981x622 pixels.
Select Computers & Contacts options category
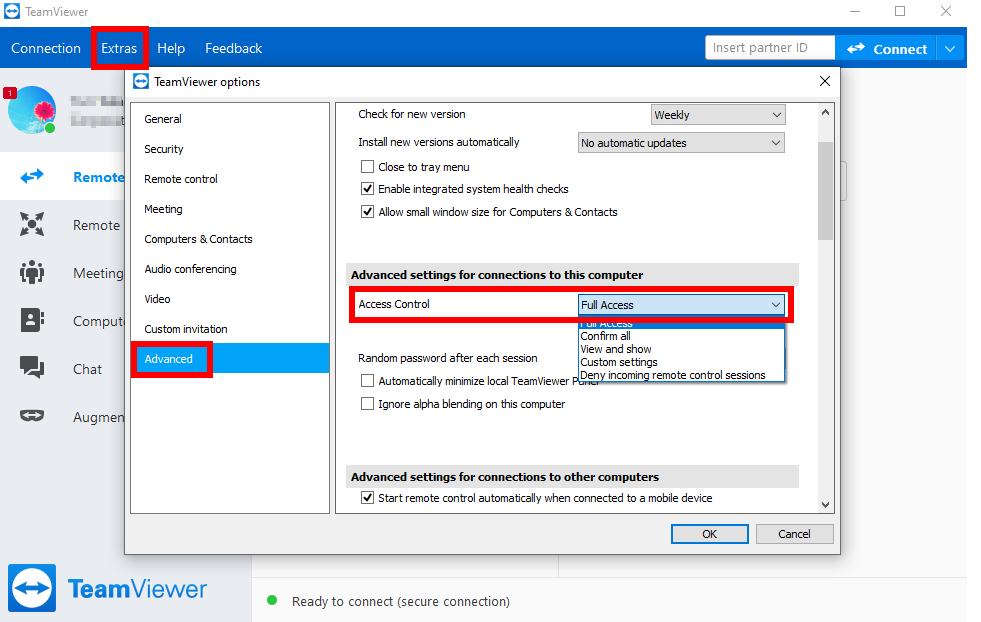230,239
